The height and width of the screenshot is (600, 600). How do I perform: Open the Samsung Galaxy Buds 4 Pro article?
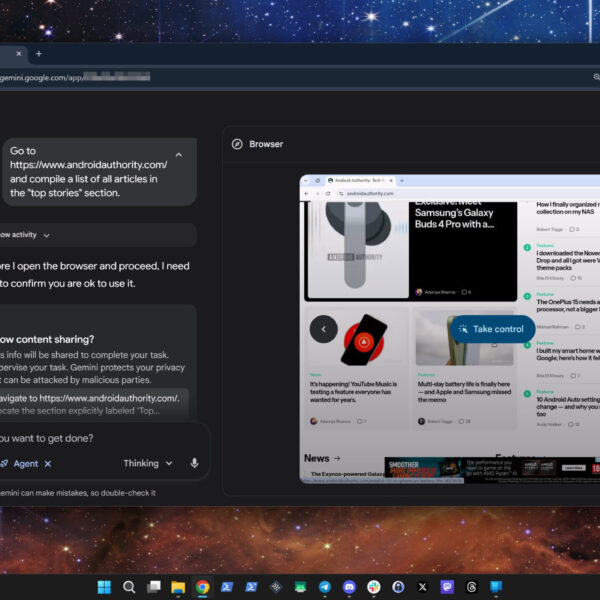click(x=455, y=218)
